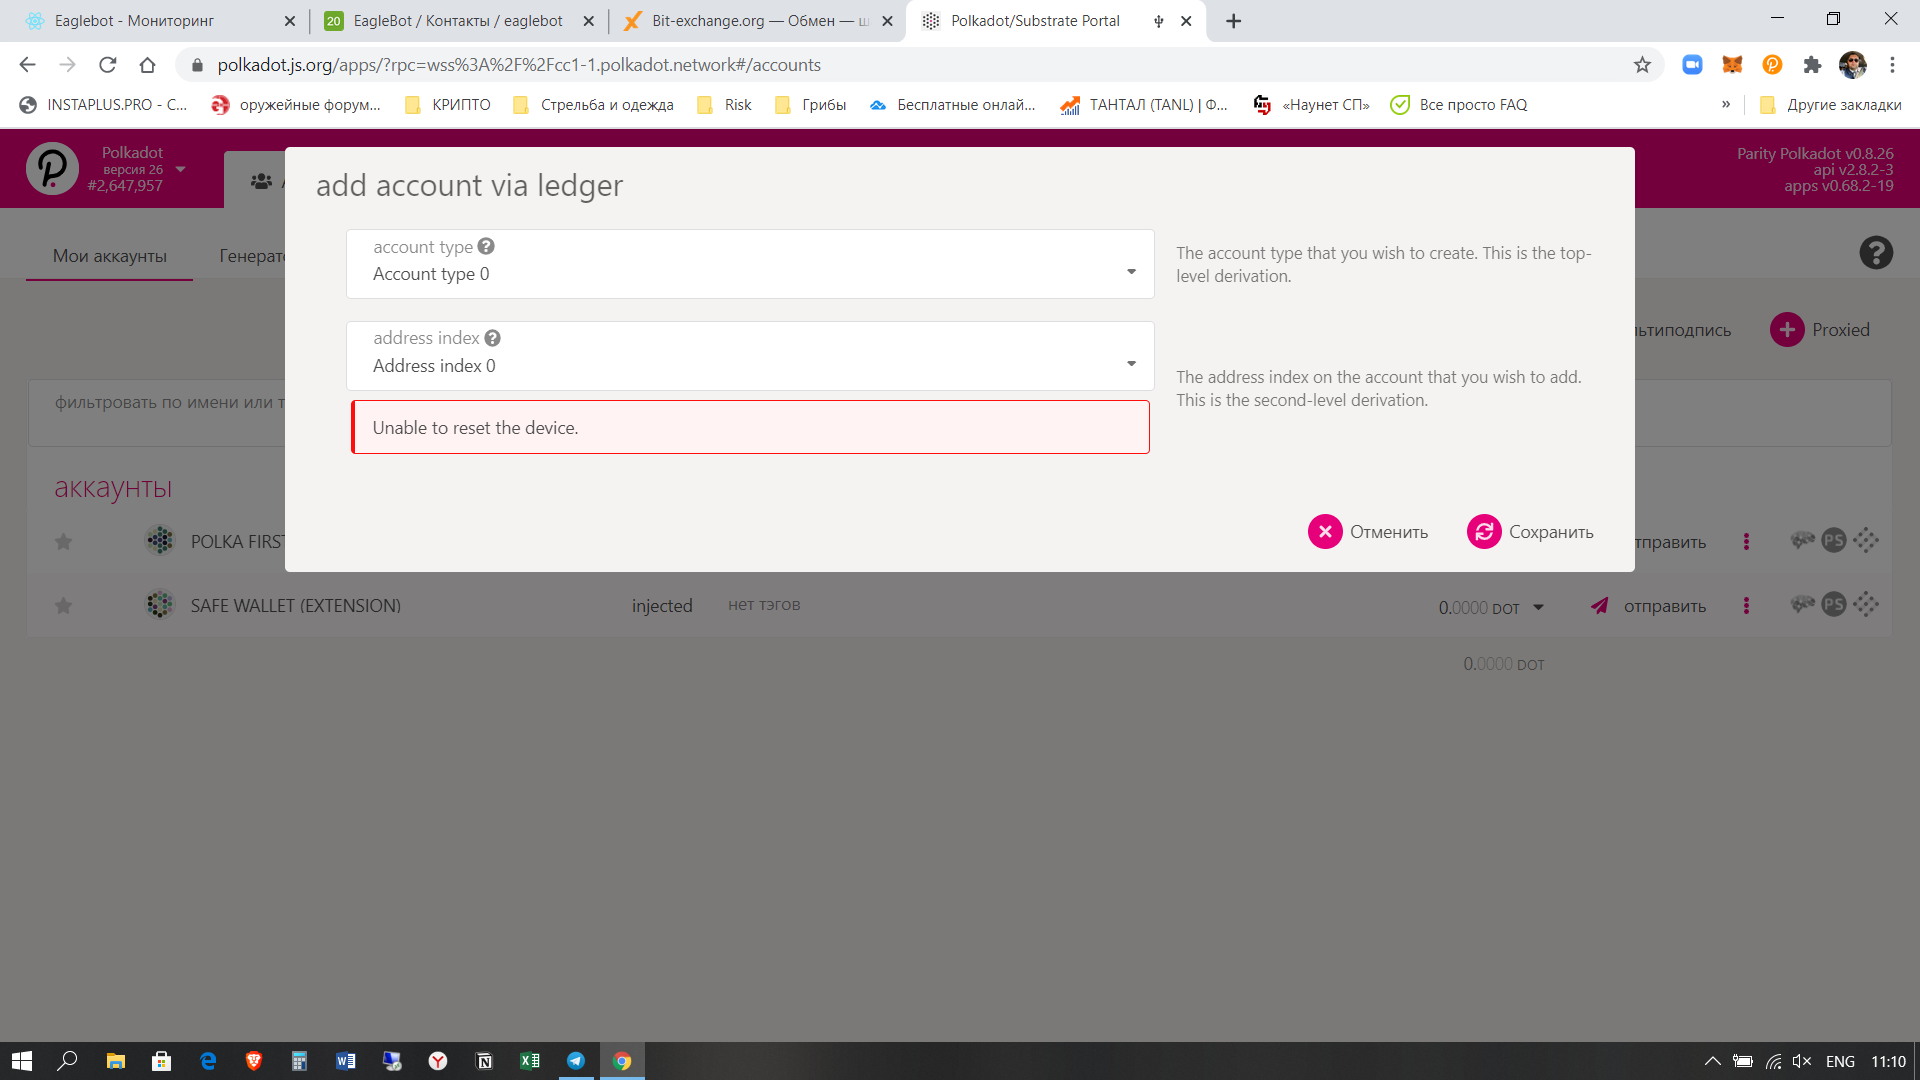Open the MetaMask fox extension
This screenshot has width=1920, height=1080.
click(x=1732, y=65)
